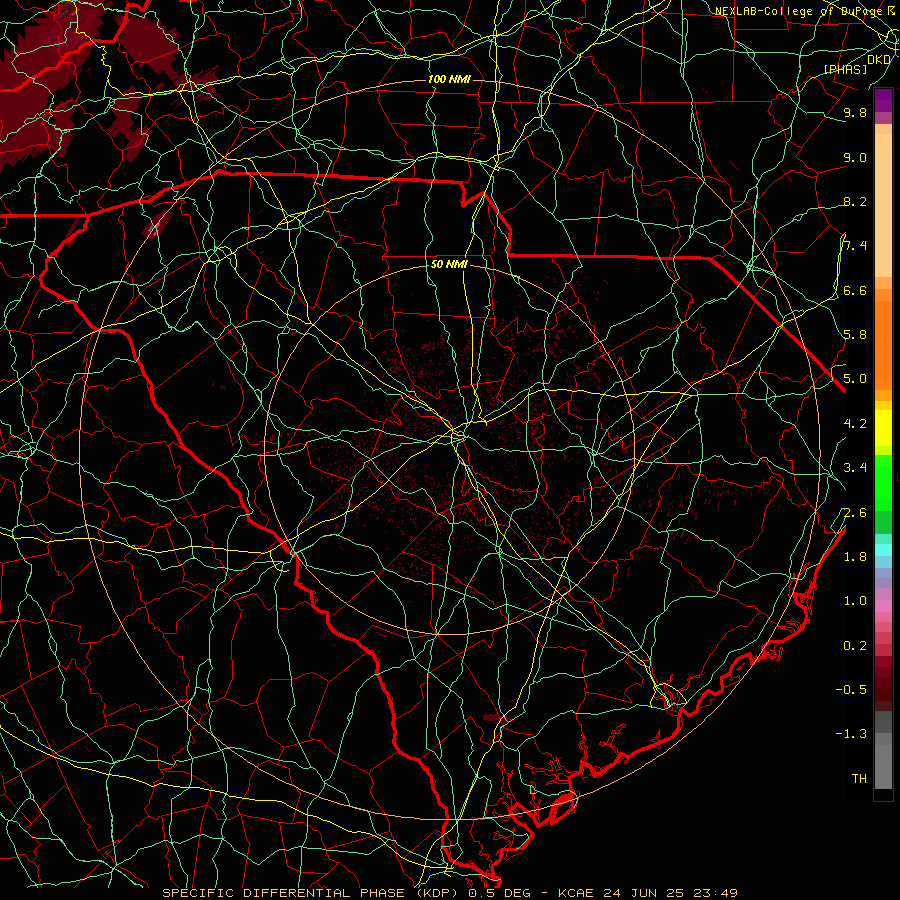Click the 1.8 value on the color scale
900x900 pixels.
pos(855,557)
